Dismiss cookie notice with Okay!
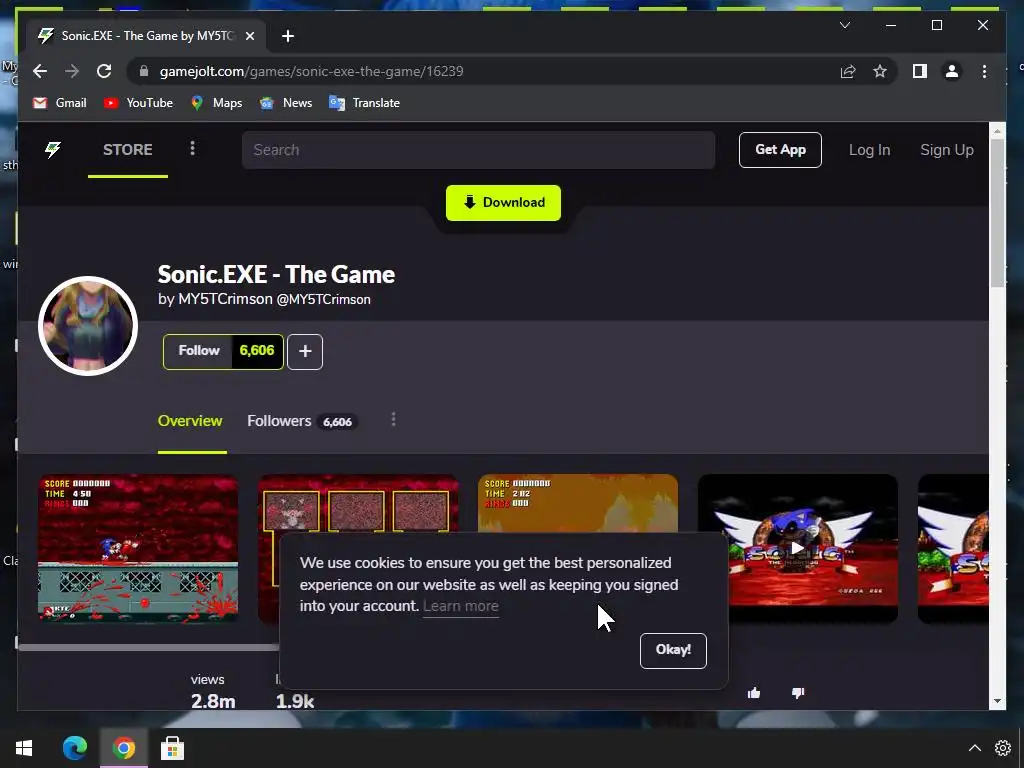This screenshot has width=1024, height=768. 673,650
